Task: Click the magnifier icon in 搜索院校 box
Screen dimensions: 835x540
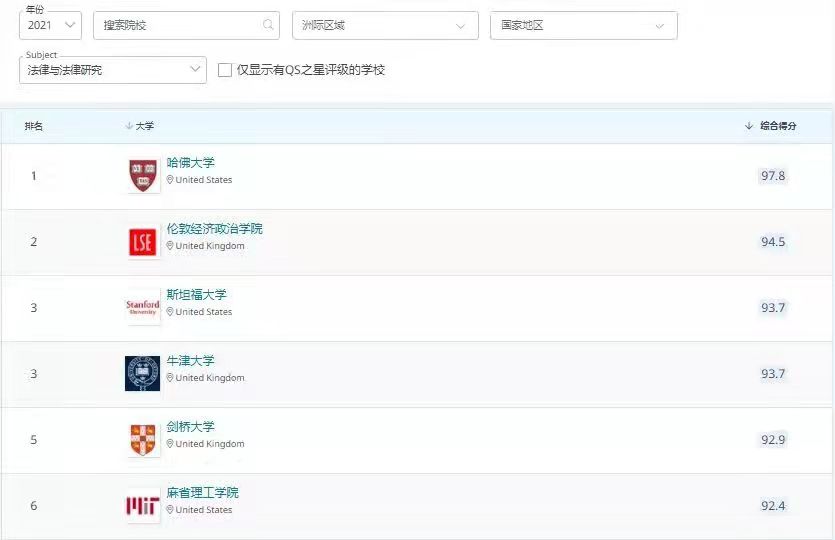Action: (268, 24)
